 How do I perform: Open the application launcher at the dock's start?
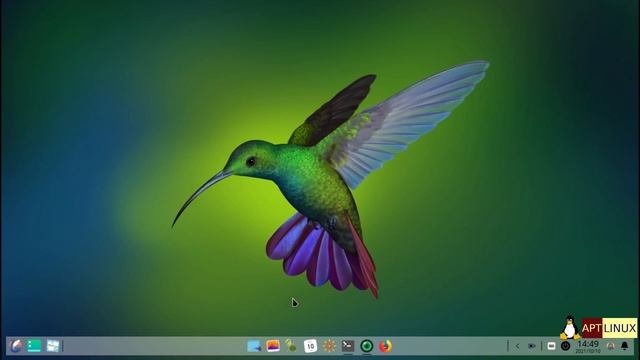pos(16,346)
